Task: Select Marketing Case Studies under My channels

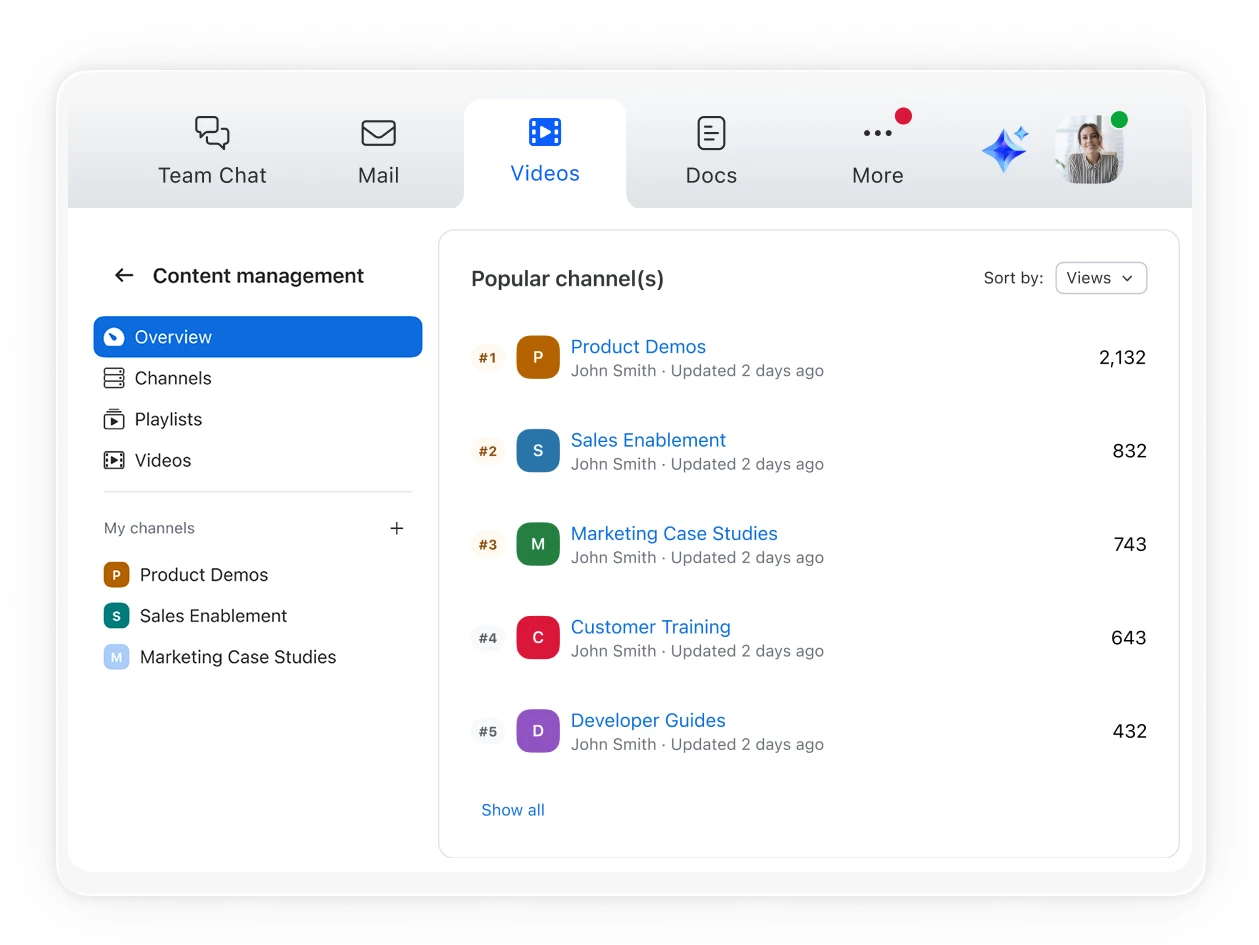Action: click(237, 657)
